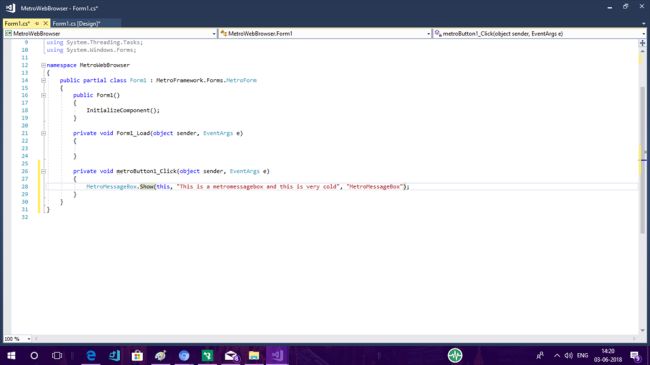Viewport: 650px width, 365px height.
Task: Click the "MetroMessageBox" title string on line 28
Action: [x=375, y=187]
